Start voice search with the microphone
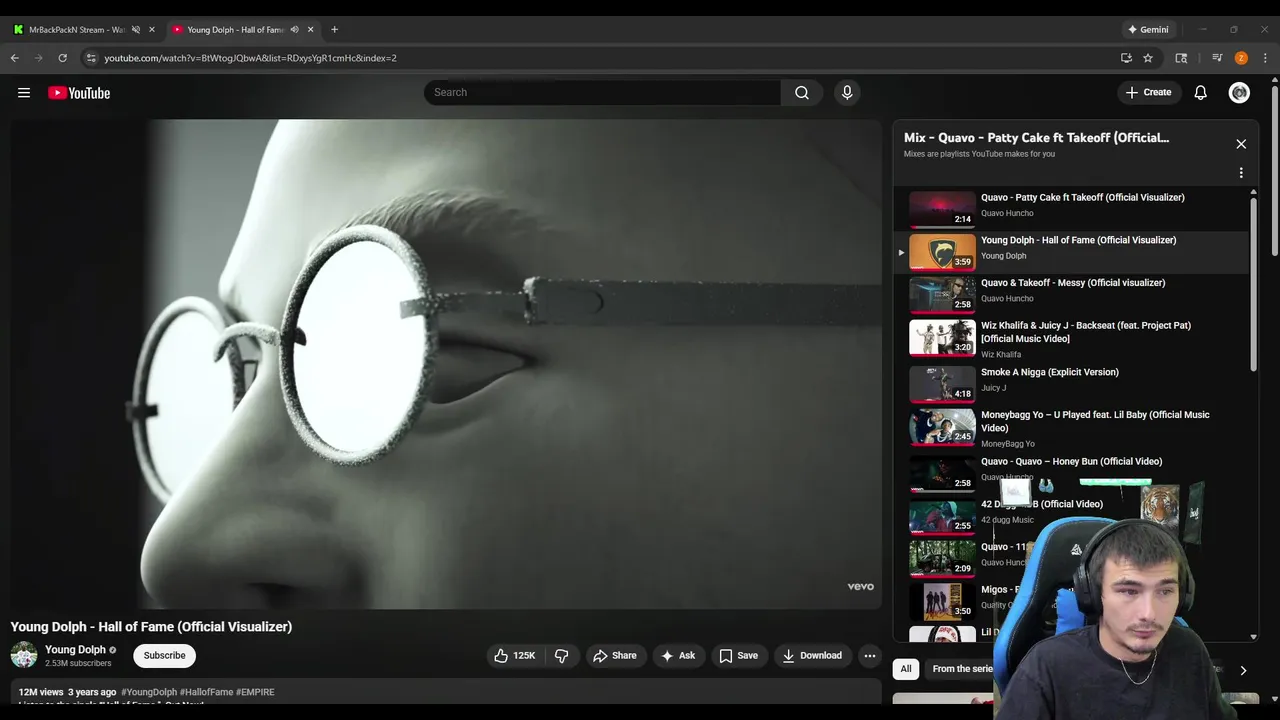 [x=847, y=92]
